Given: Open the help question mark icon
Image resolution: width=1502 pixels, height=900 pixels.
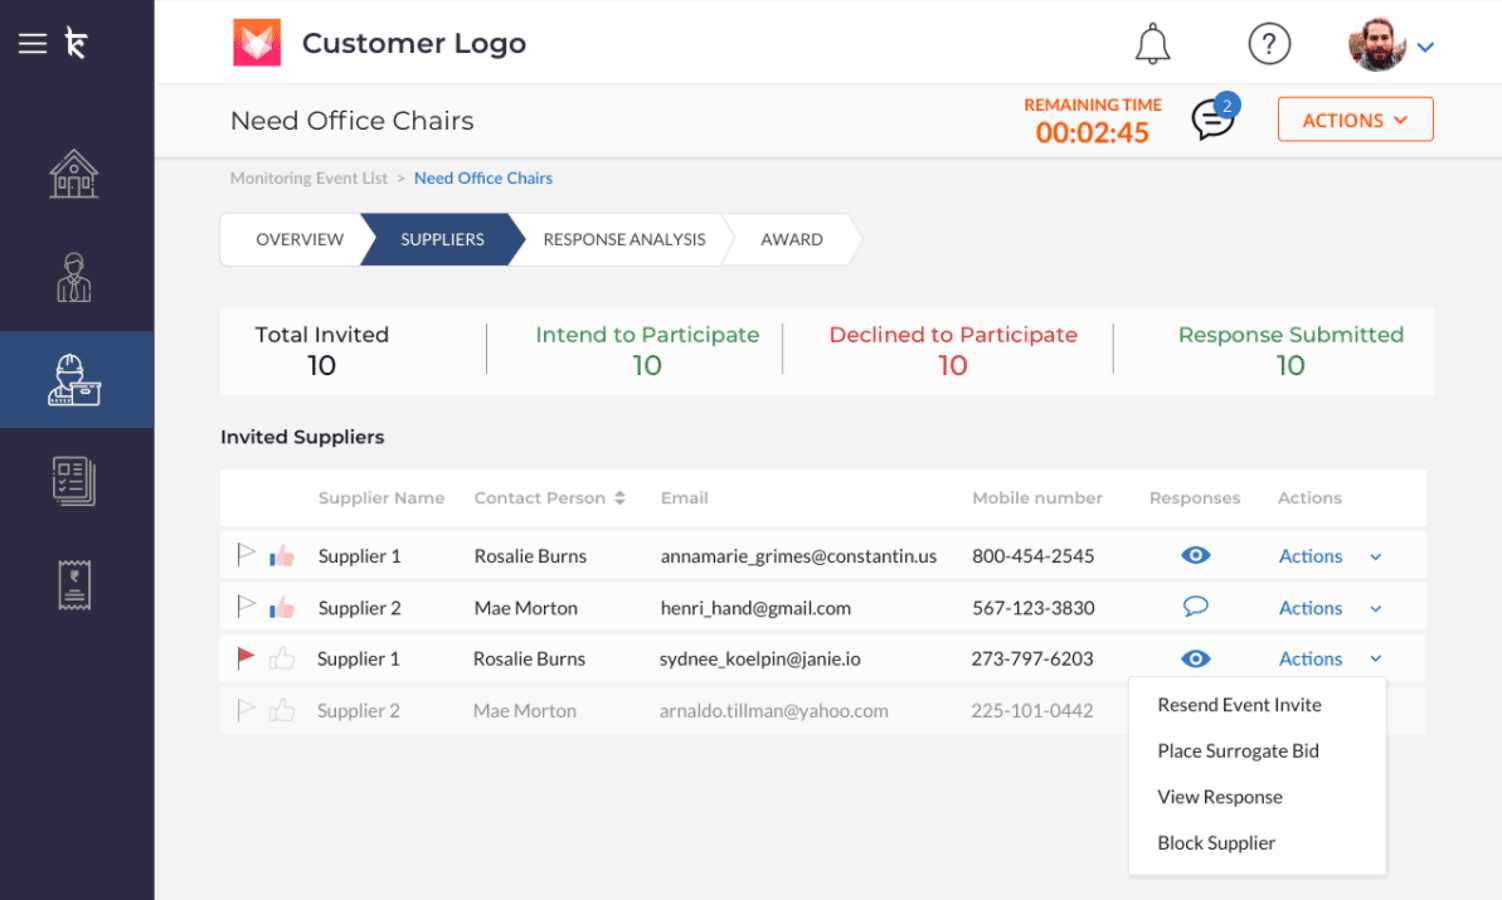Looking at the screenshot, I should coord(1269,44).
